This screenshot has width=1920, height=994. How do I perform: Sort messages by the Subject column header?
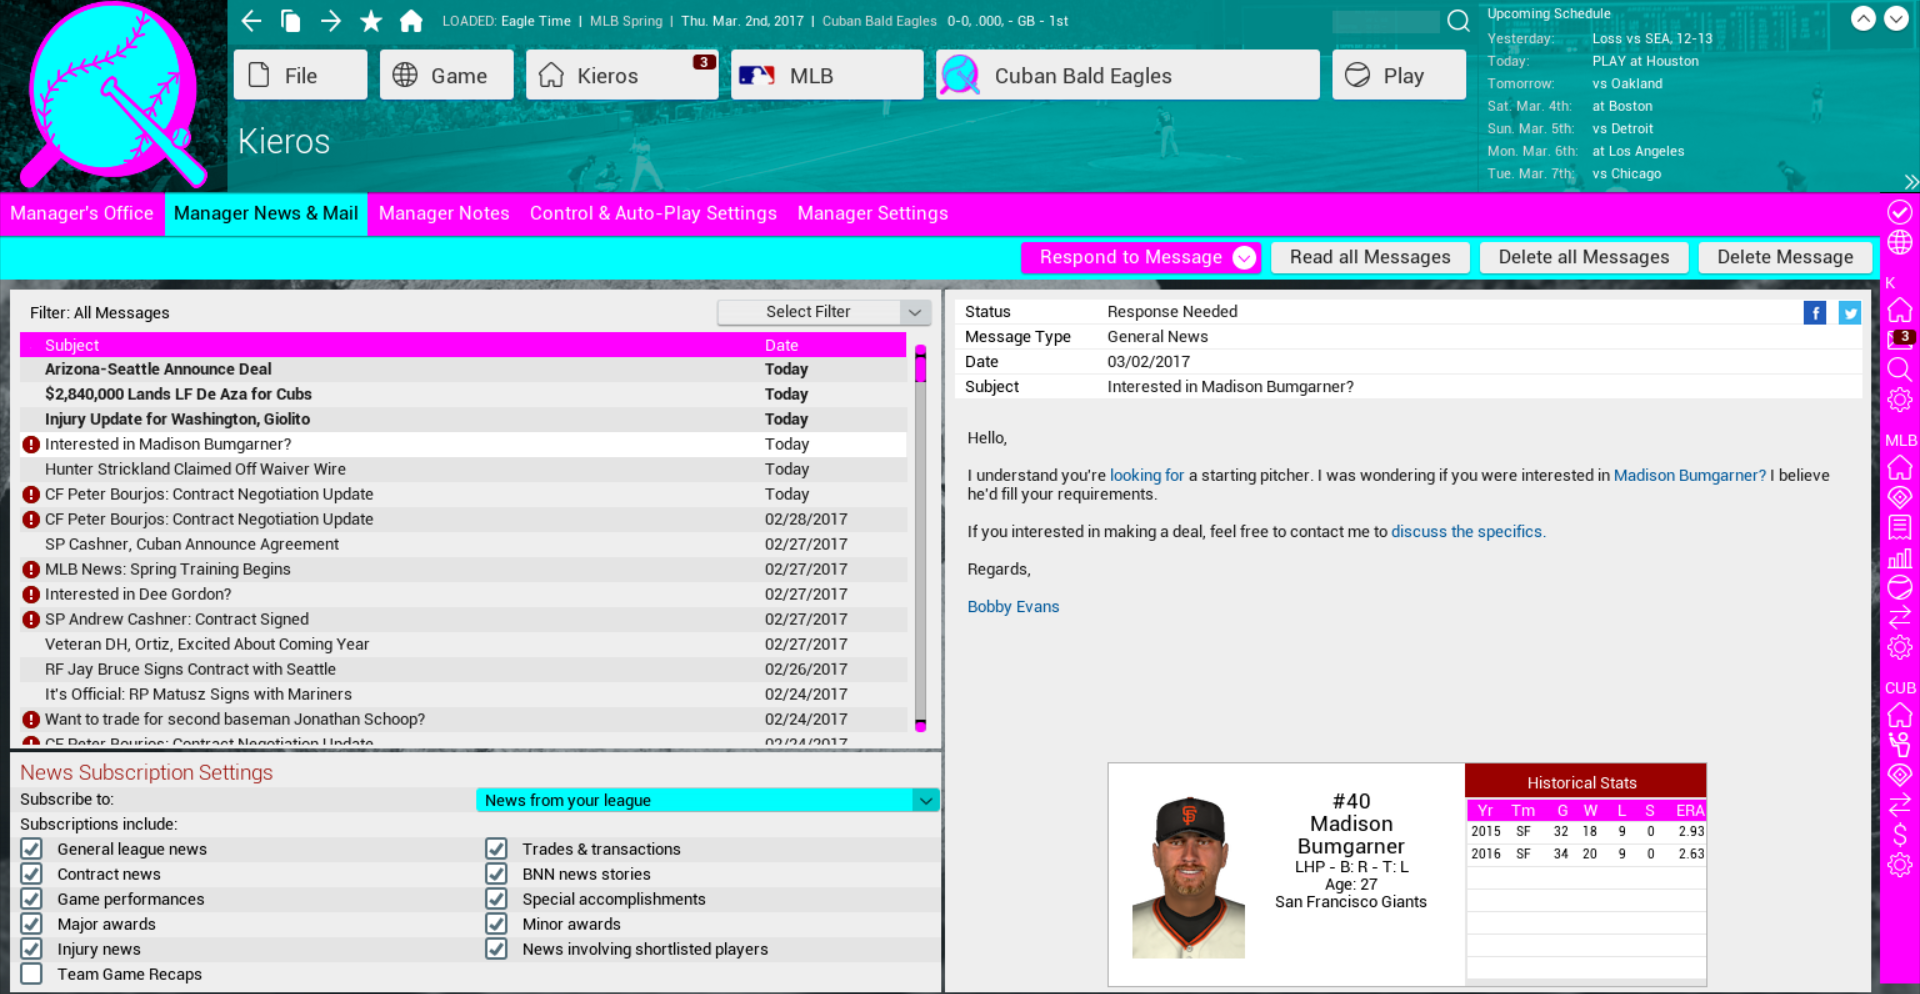coord(72,345)
